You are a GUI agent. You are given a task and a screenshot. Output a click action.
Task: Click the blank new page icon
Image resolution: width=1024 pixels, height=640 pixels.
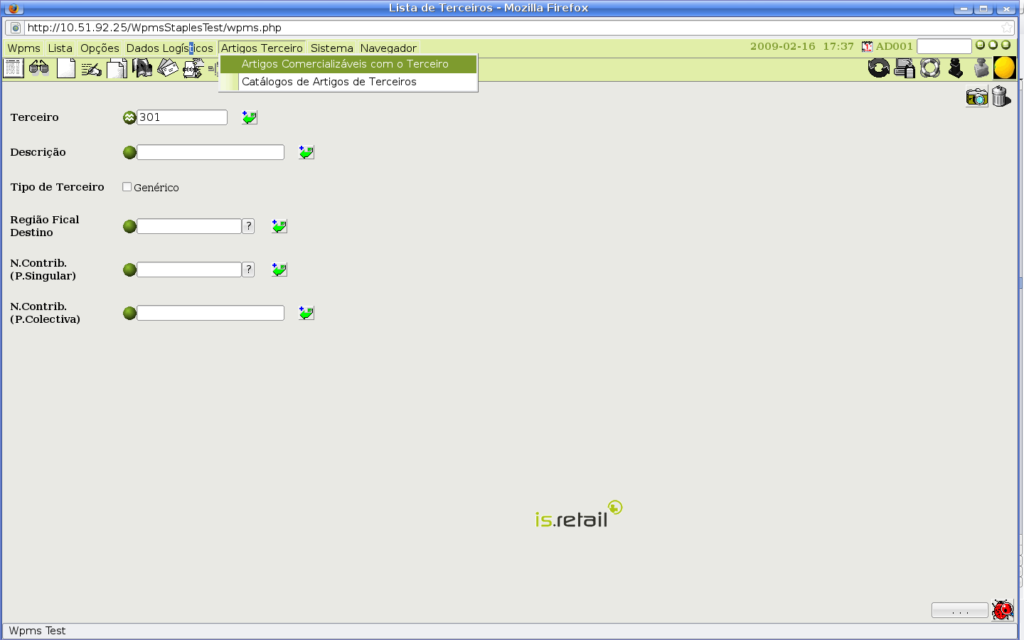[66, 68]
